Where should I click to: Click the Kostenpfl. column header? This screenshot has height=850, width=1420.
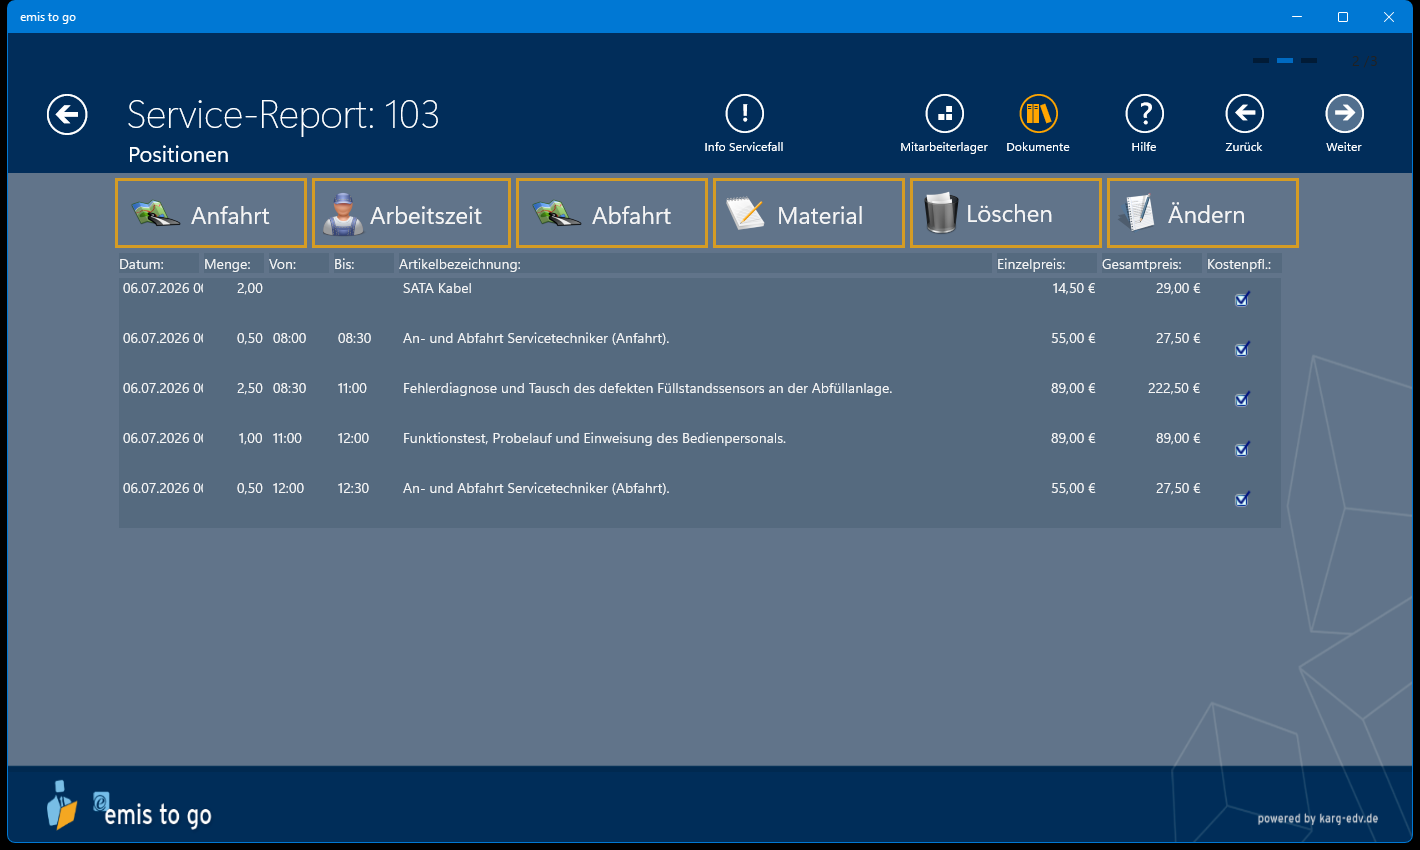pos(1243,264)
